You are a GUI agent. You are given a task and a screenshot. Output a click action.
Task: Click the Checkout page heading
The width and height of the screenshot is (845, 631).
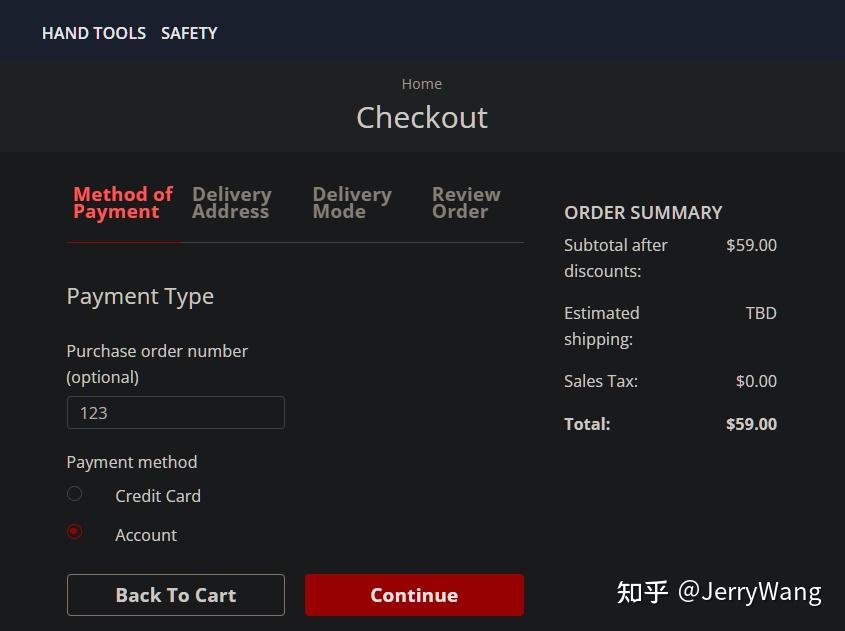click(x=422, y=117)
